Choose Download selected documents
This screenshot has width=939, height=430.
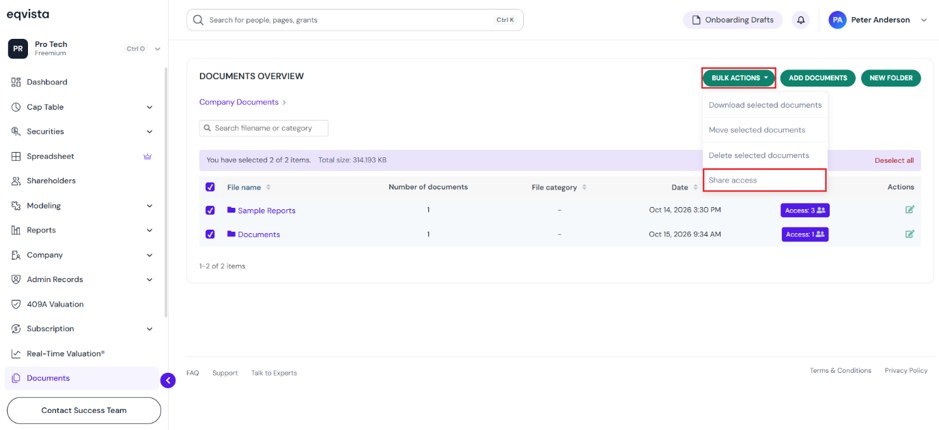click(x=765, y=105)
